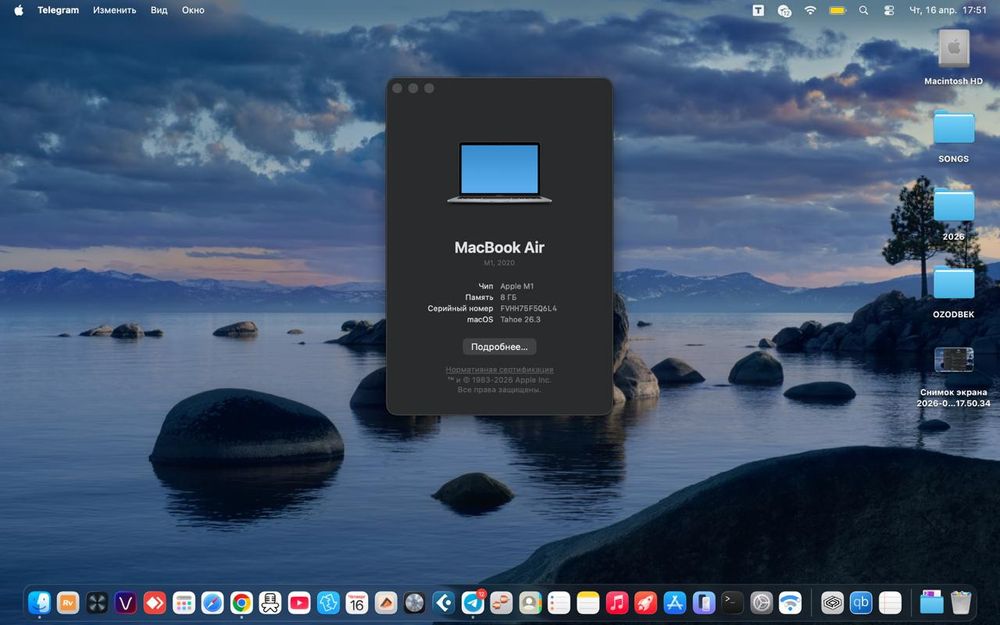Image resolution: width=1000 pixels, height=625 pixels.
Task: Open the Окно menu
Action: (x=193, y=10)
